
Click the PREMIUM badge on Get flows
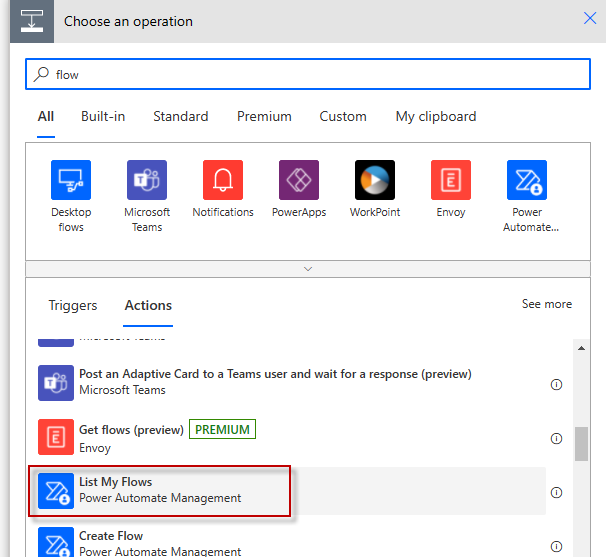[222, 429]
